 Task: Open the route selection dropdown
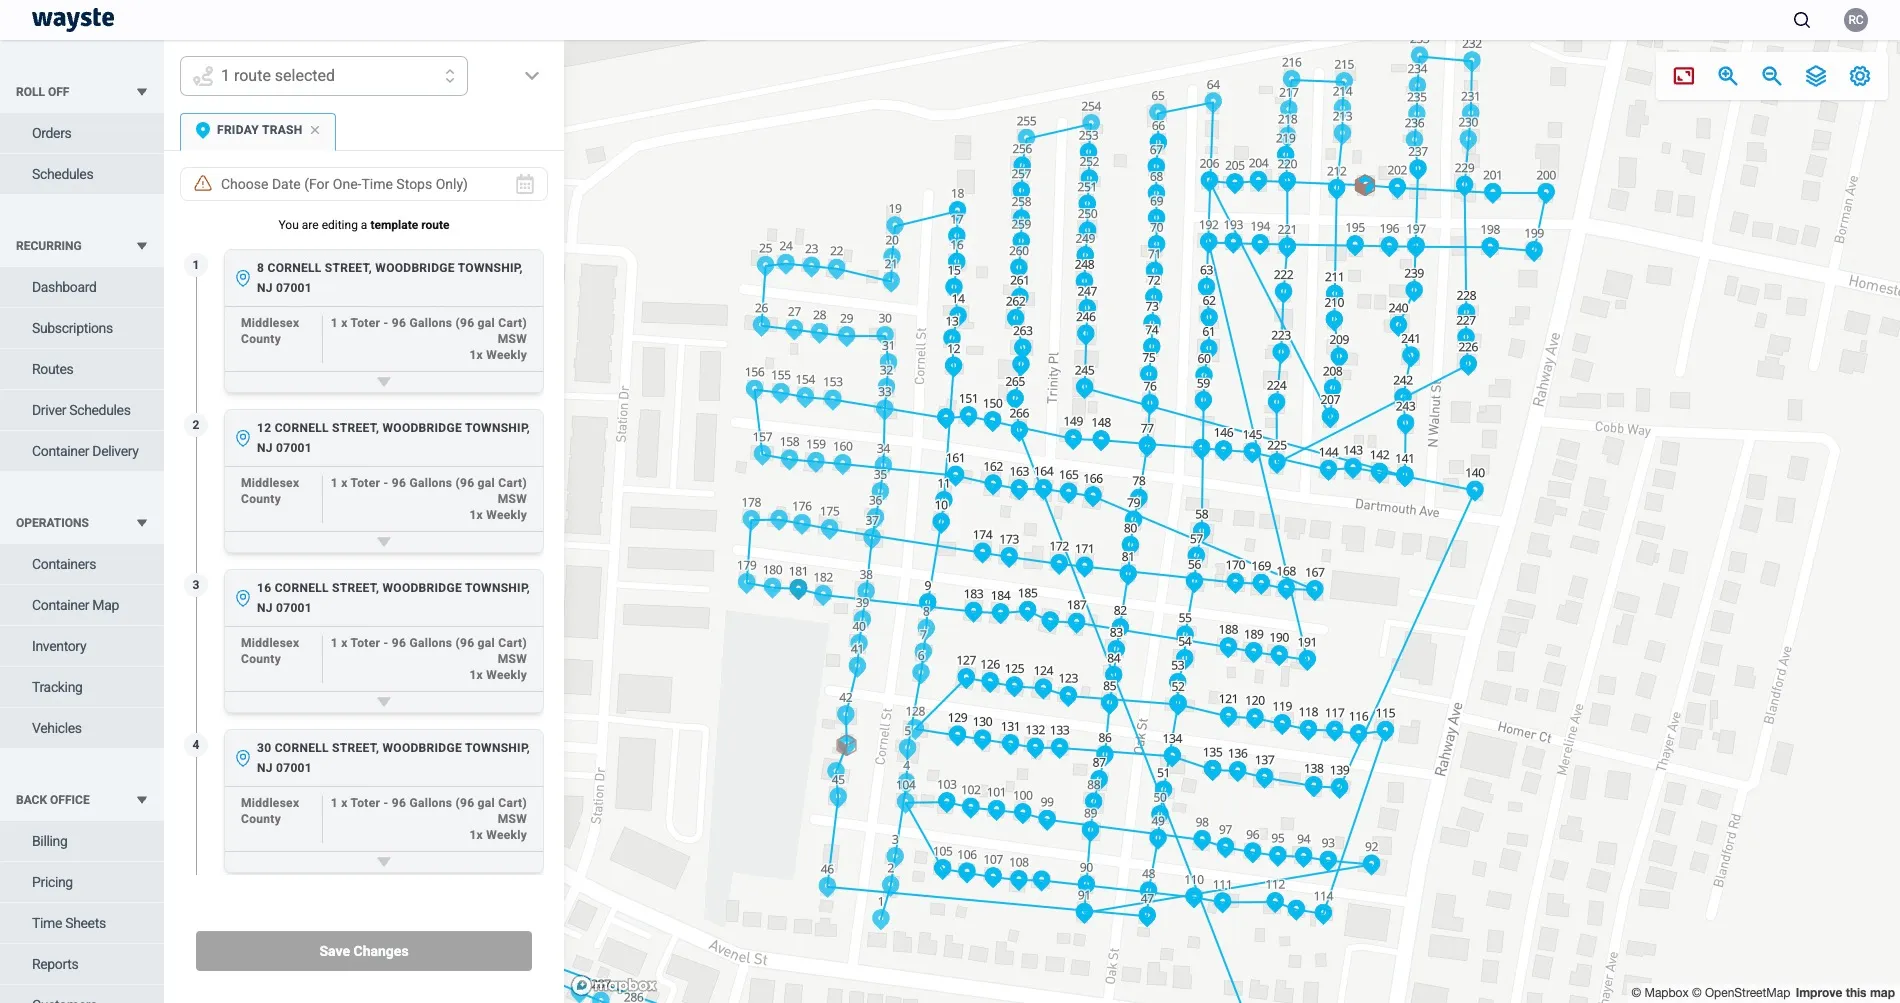pos(324,76)
